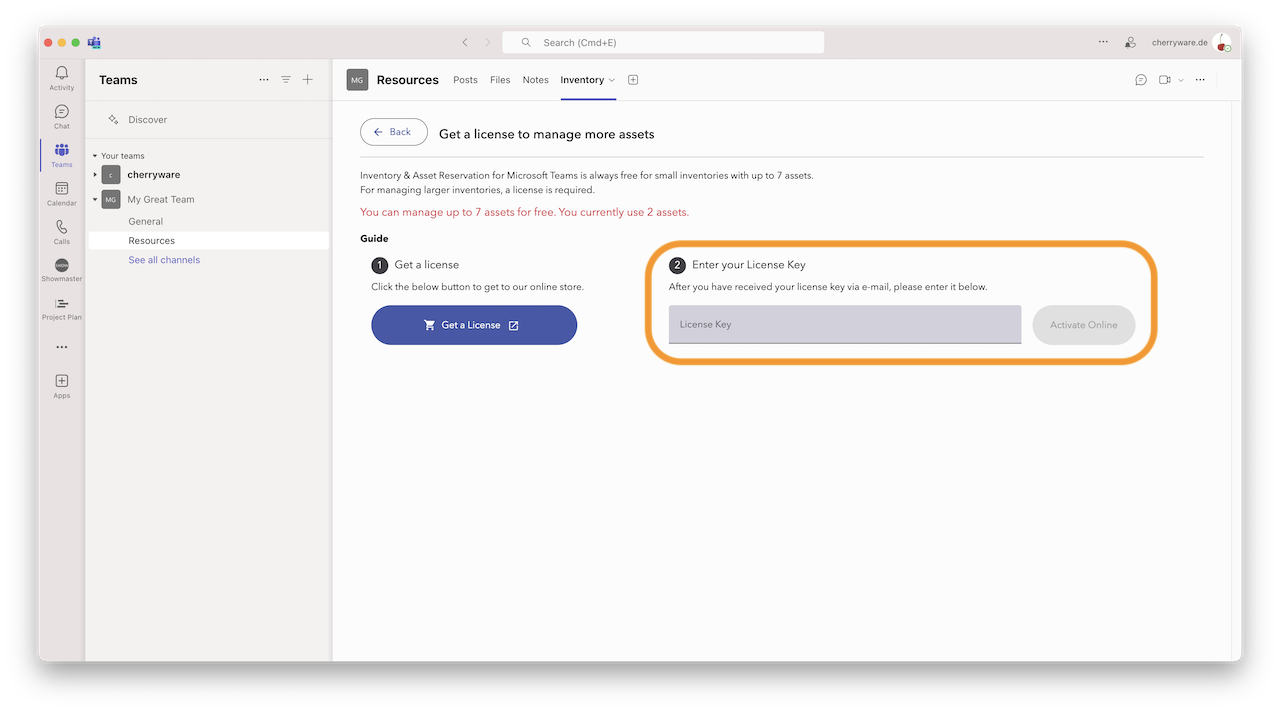
Task: Open Chat in the sidebar
Action: pyautogui.click(x=62, y=116)
